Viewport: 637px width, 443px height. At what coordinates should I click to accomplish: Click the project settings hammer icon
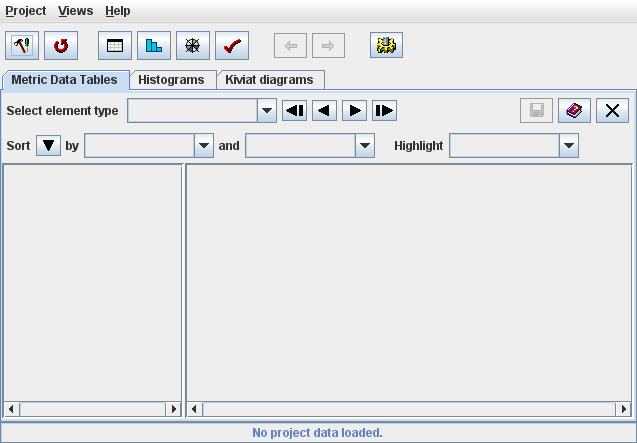coord(22,46)
